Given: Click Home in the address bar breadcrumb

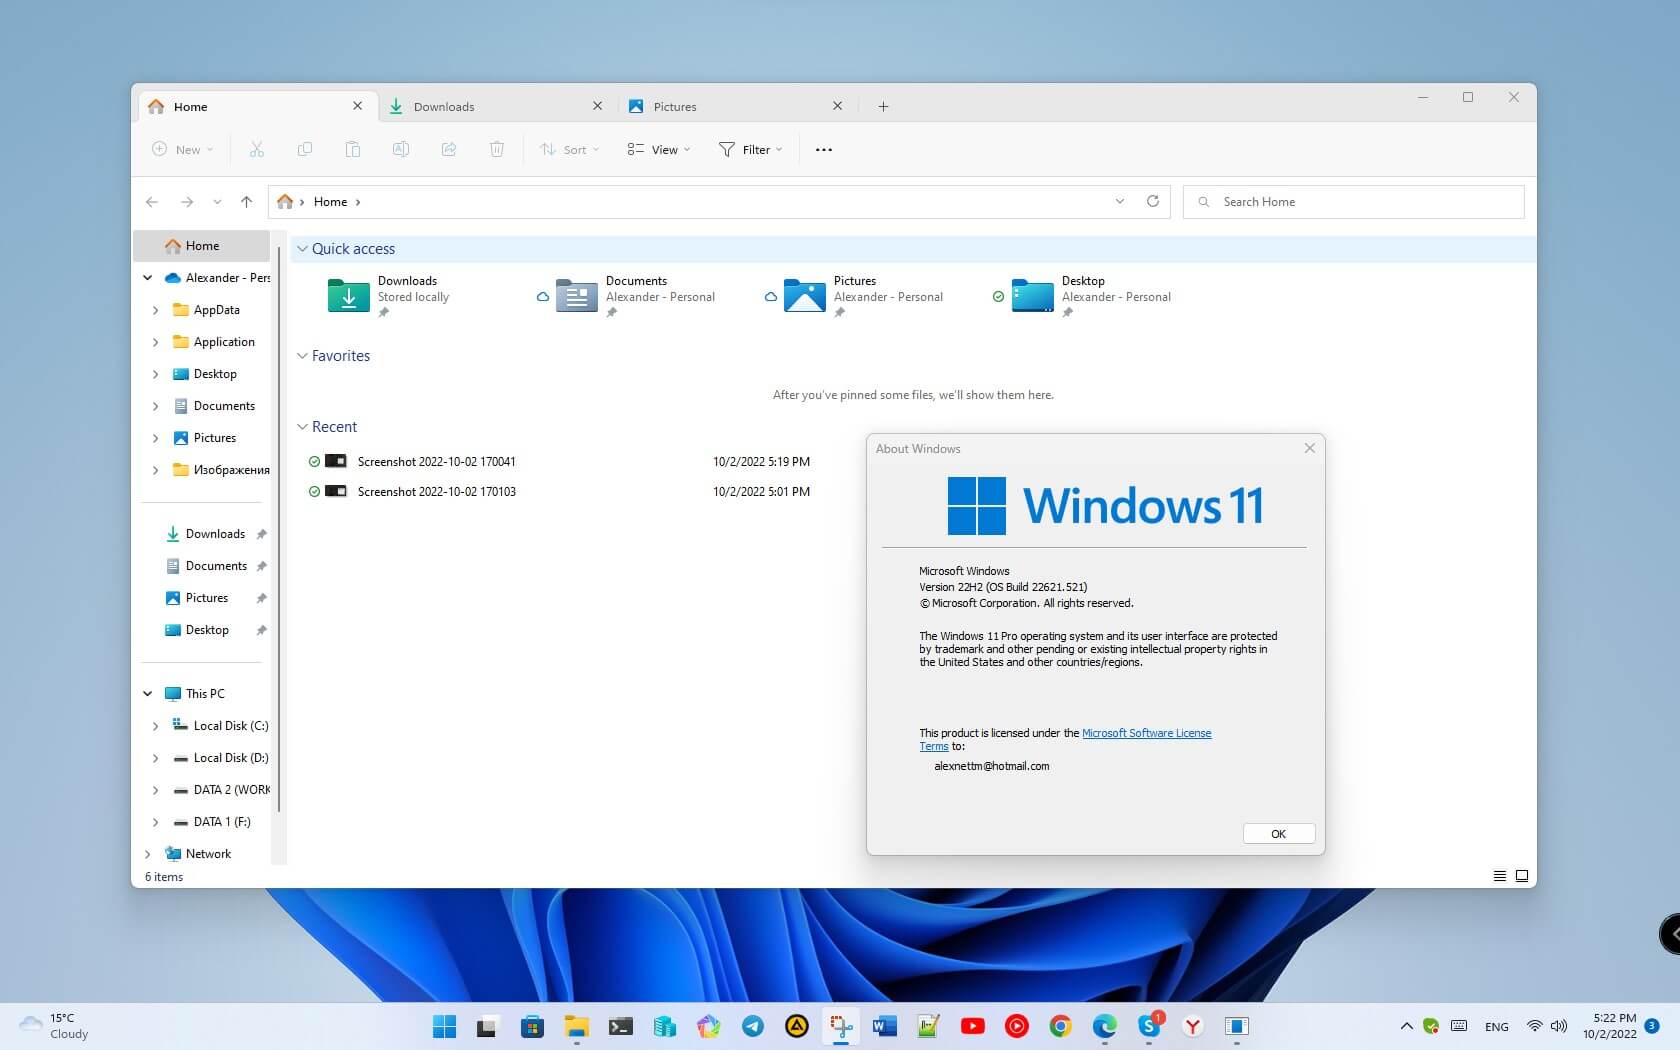Looking at the screenshot, I should pyautogui.click(x=330, y=202).
